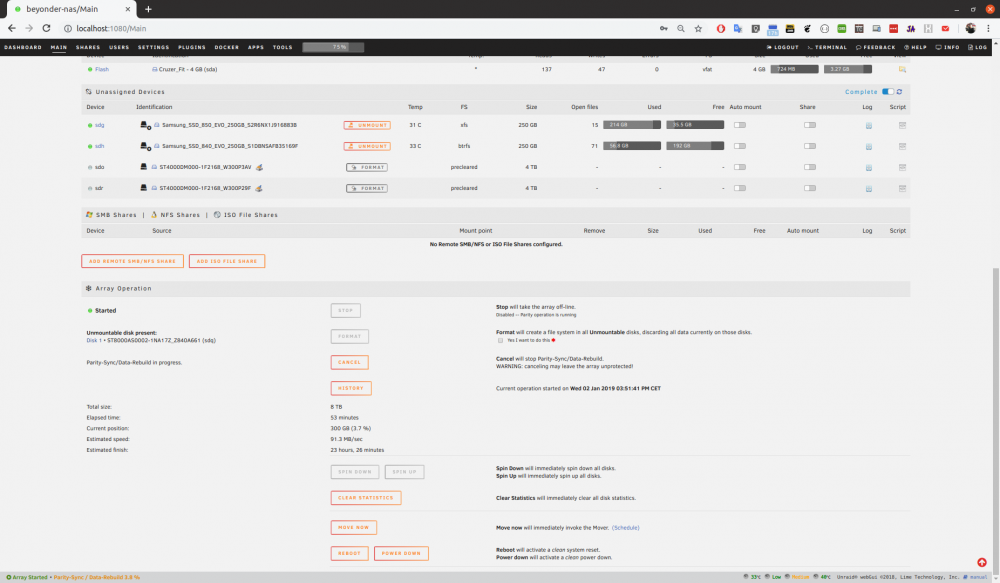
Task: Cancel the Parity-Sync/Data-Rebuild
Action: click(349, 362)
